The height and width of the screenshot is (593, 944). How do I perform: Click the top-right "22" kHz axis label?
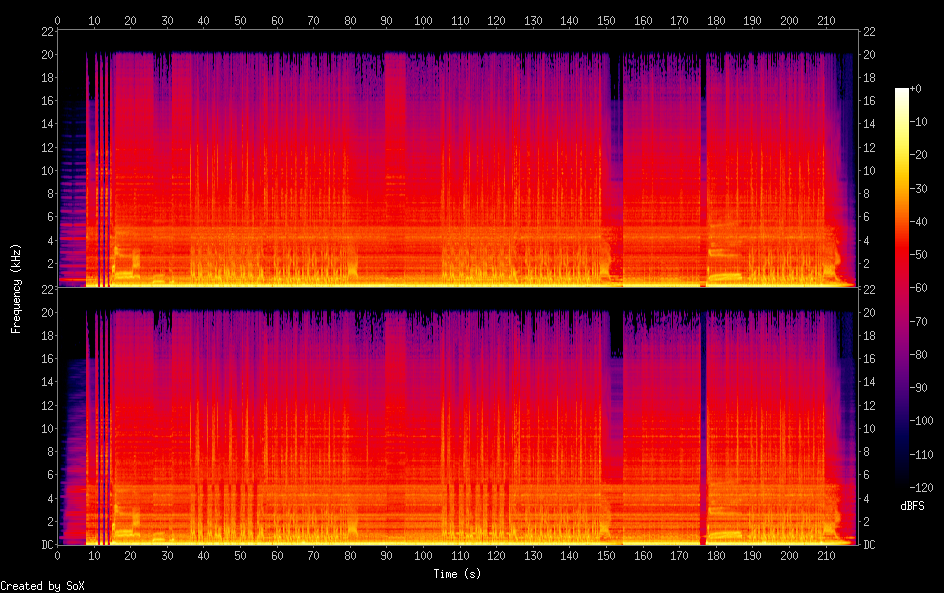coord(869,31)
